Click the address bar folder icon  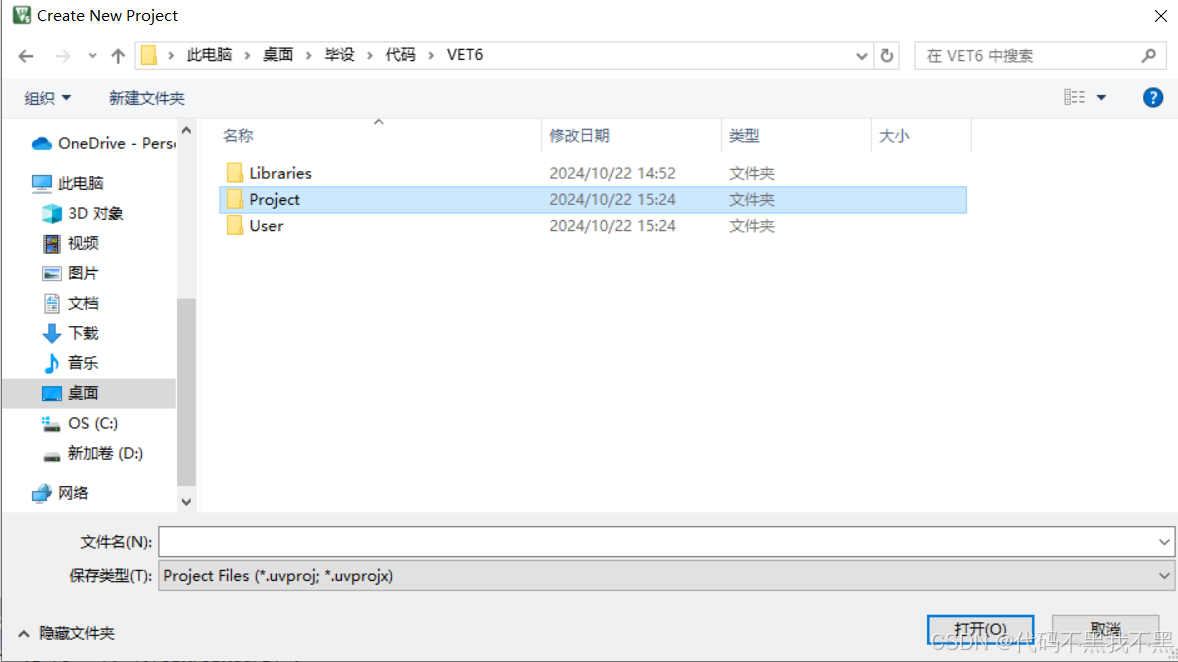(x=149, y=55)
